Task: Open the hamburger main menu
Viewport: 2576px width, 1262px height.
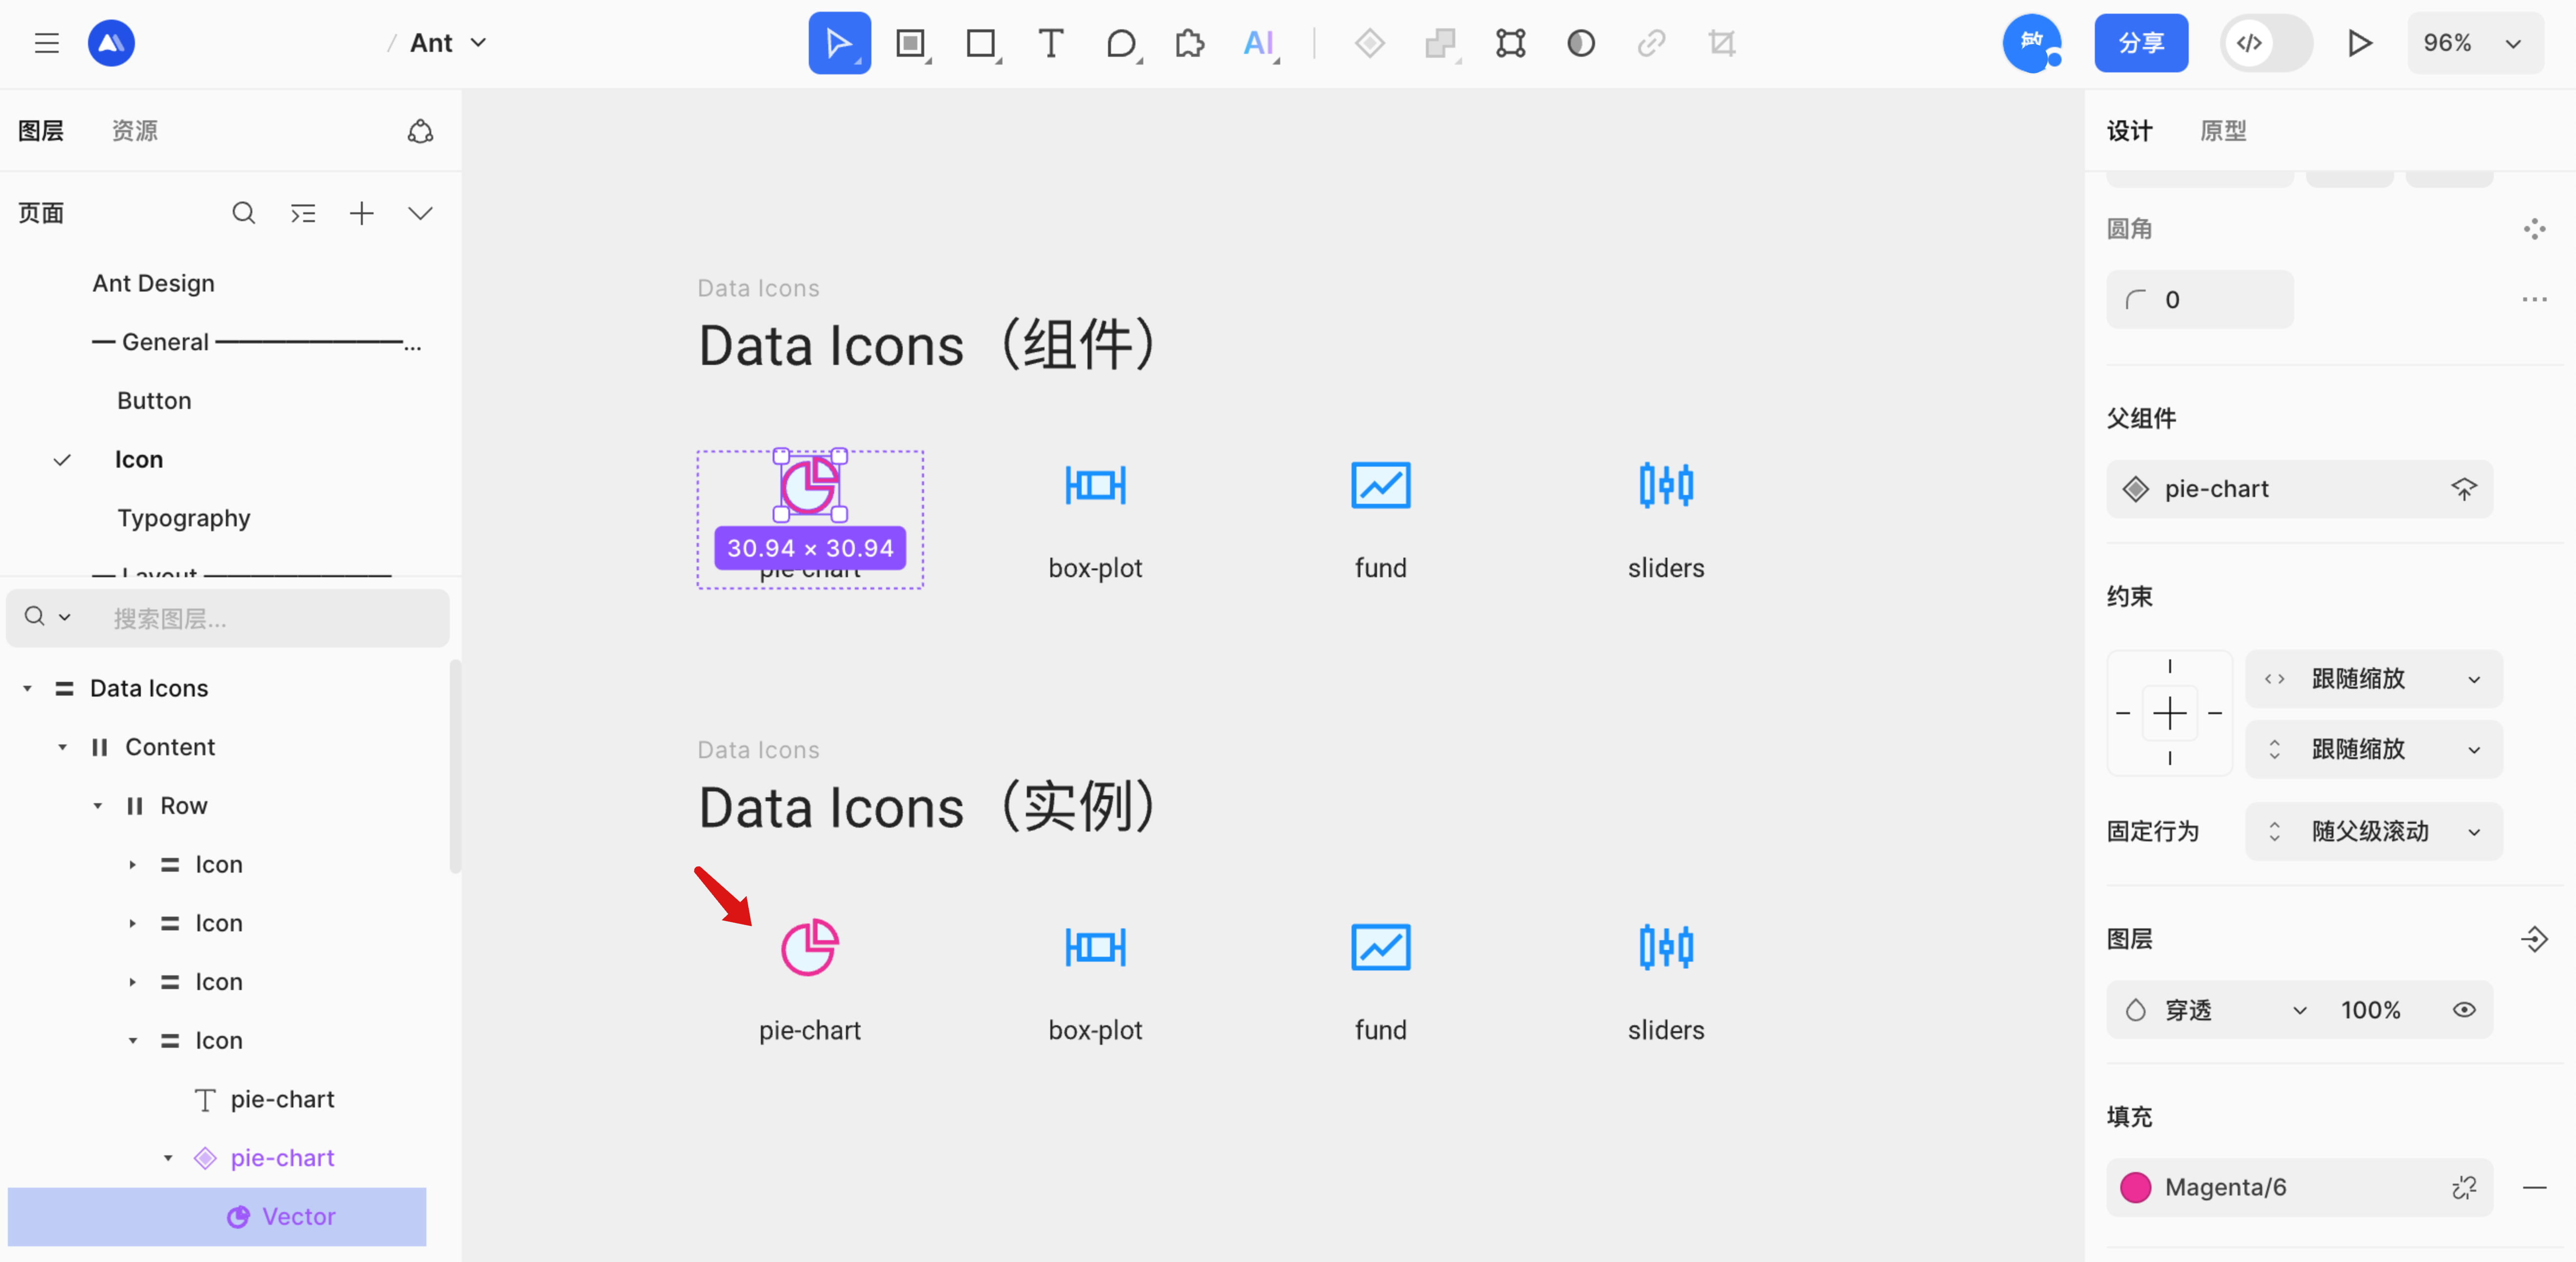Action: coord(47,43)
